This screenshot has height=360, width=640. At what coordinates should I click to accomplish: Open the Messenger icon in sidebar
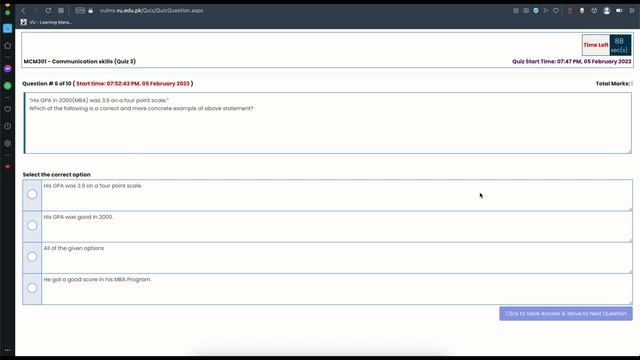coord(8,69)
